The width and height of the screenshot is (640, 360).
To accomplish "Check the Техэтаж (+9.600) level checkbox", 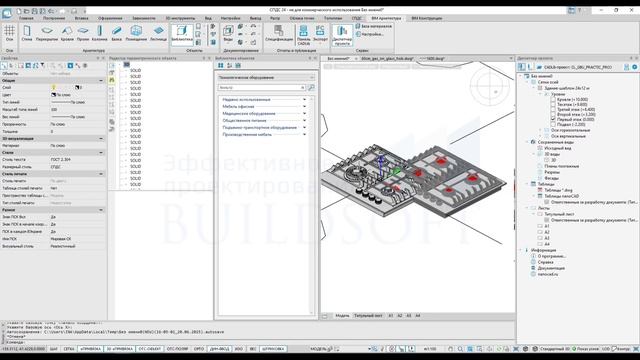I will coord(553,104).
